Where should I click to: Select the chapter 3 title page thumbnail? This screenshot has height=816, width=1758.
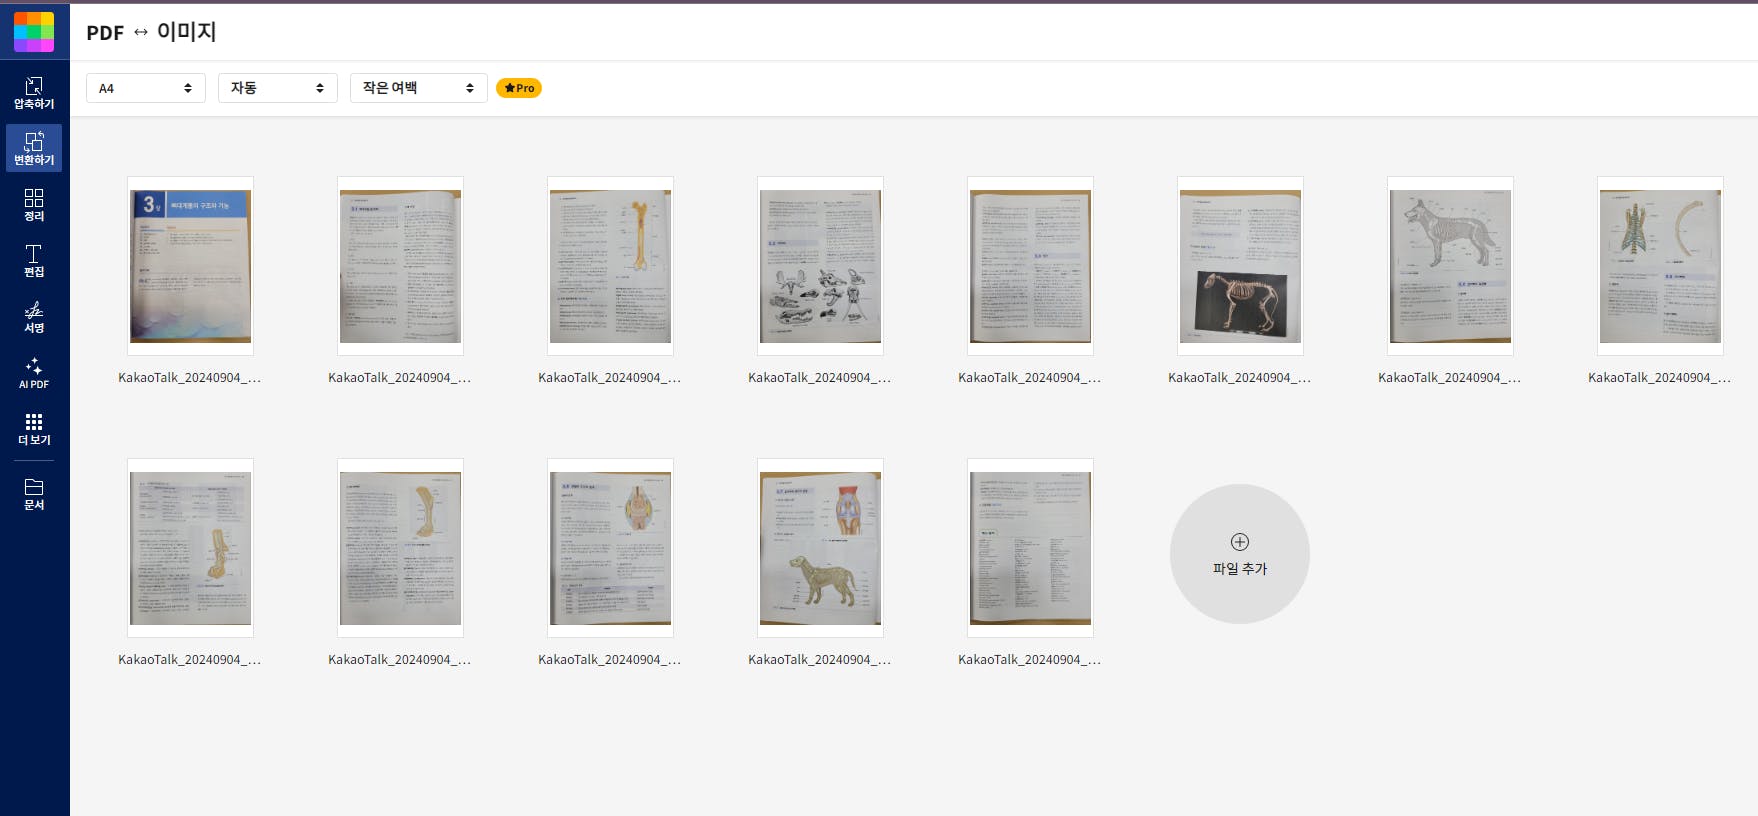tap(190, 266)
